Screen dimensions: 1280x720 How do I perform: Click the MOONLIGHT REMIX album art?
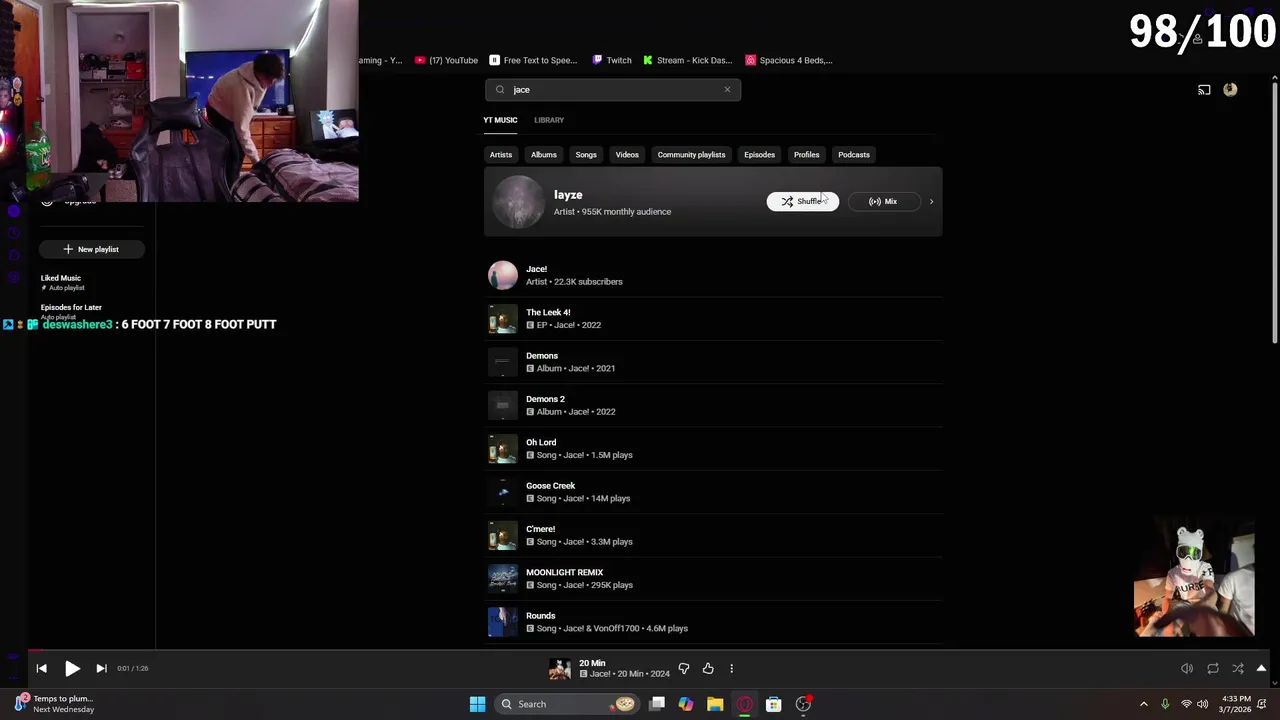tap(503, 578)
